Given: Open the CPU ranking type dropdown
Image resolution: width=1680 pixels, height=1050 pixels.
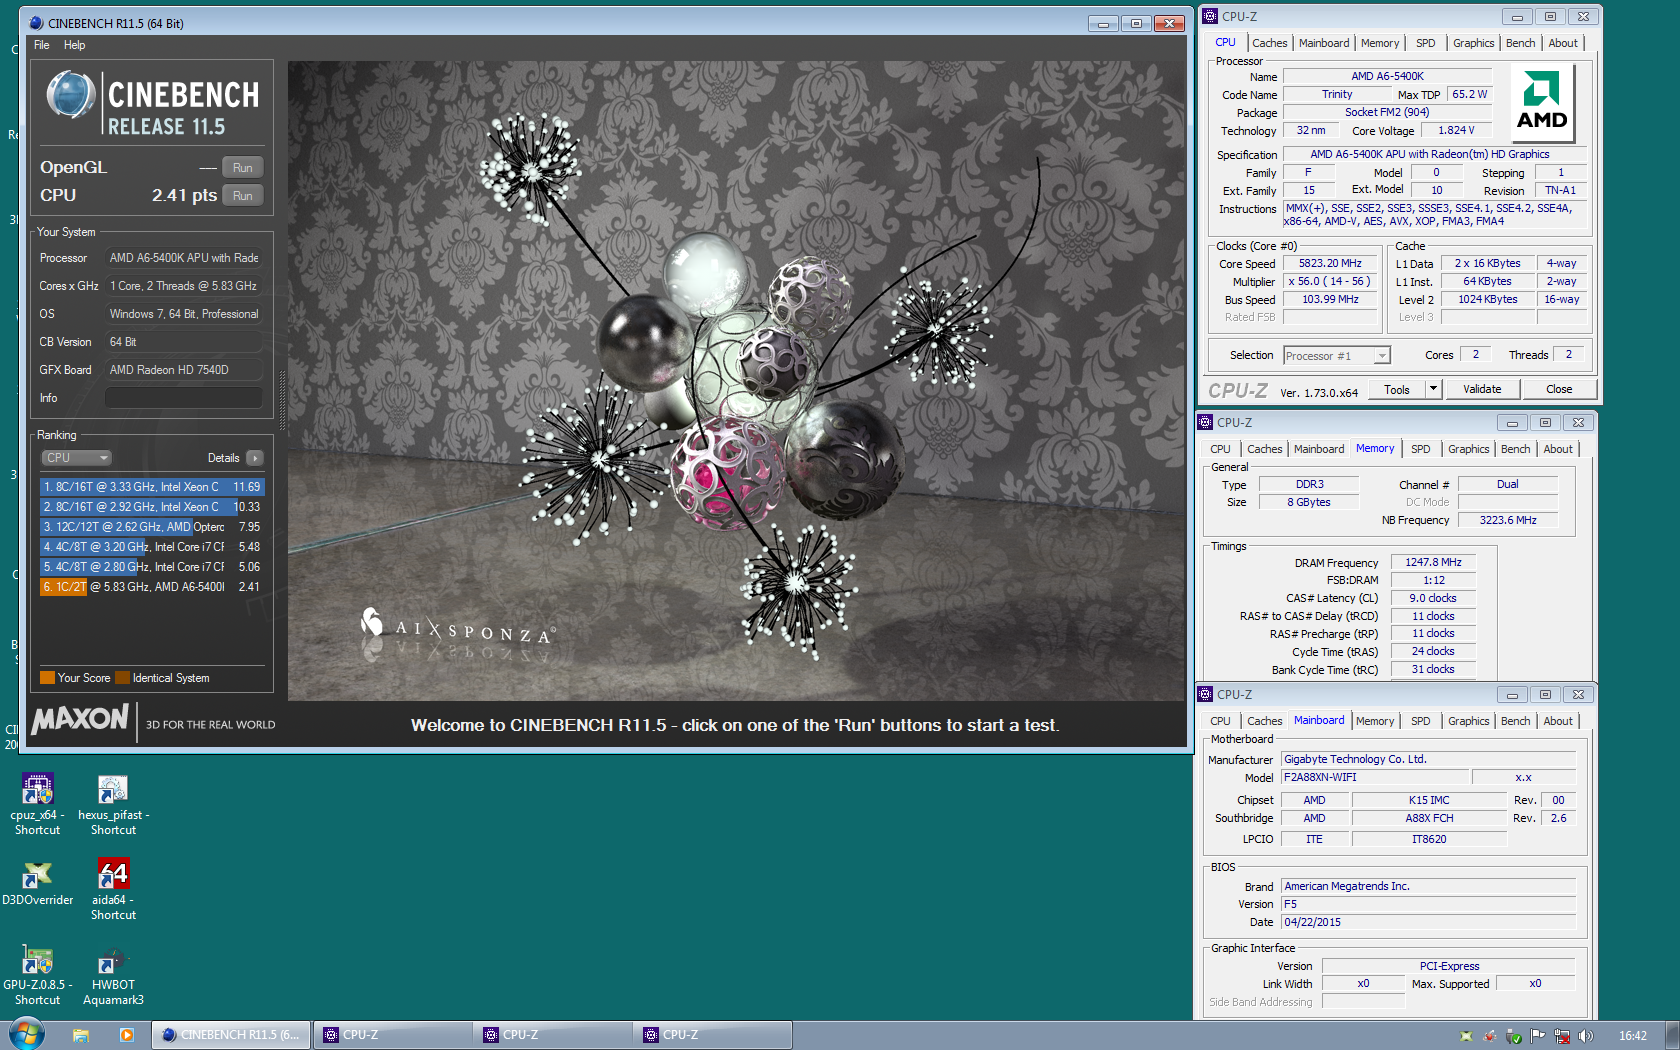Looking at the screenshot, I should click(x=76, y=458).
